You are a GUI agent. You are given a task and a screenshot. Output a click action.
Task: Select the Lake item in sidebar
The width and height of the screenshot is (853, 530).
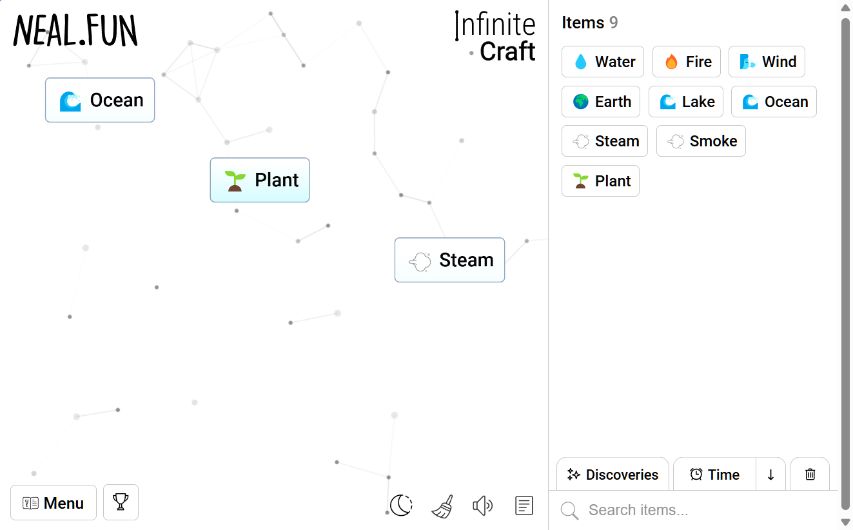click(x=685, y=102)
